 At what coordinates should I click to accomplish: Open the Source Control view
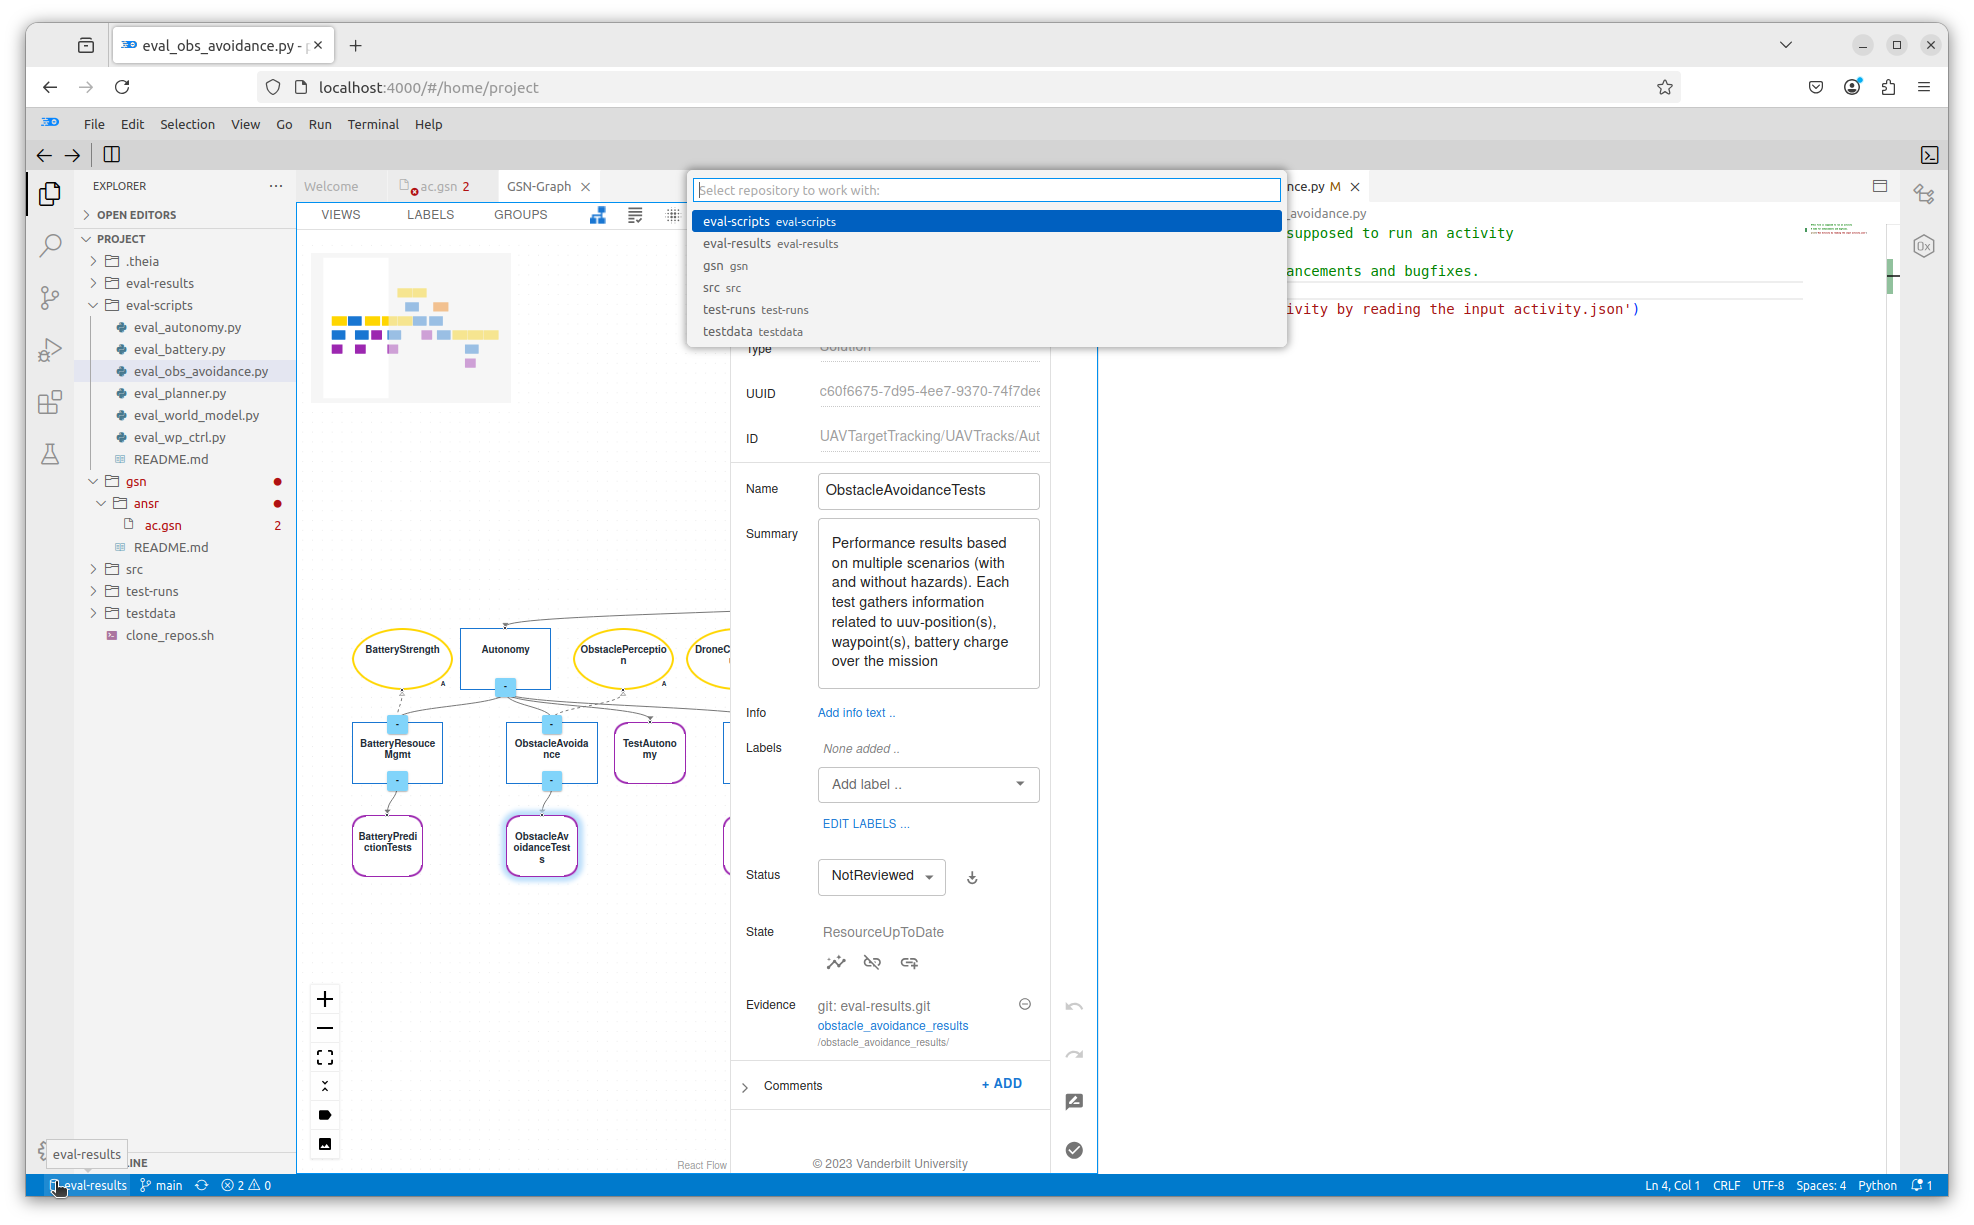[x=50, y=298]
